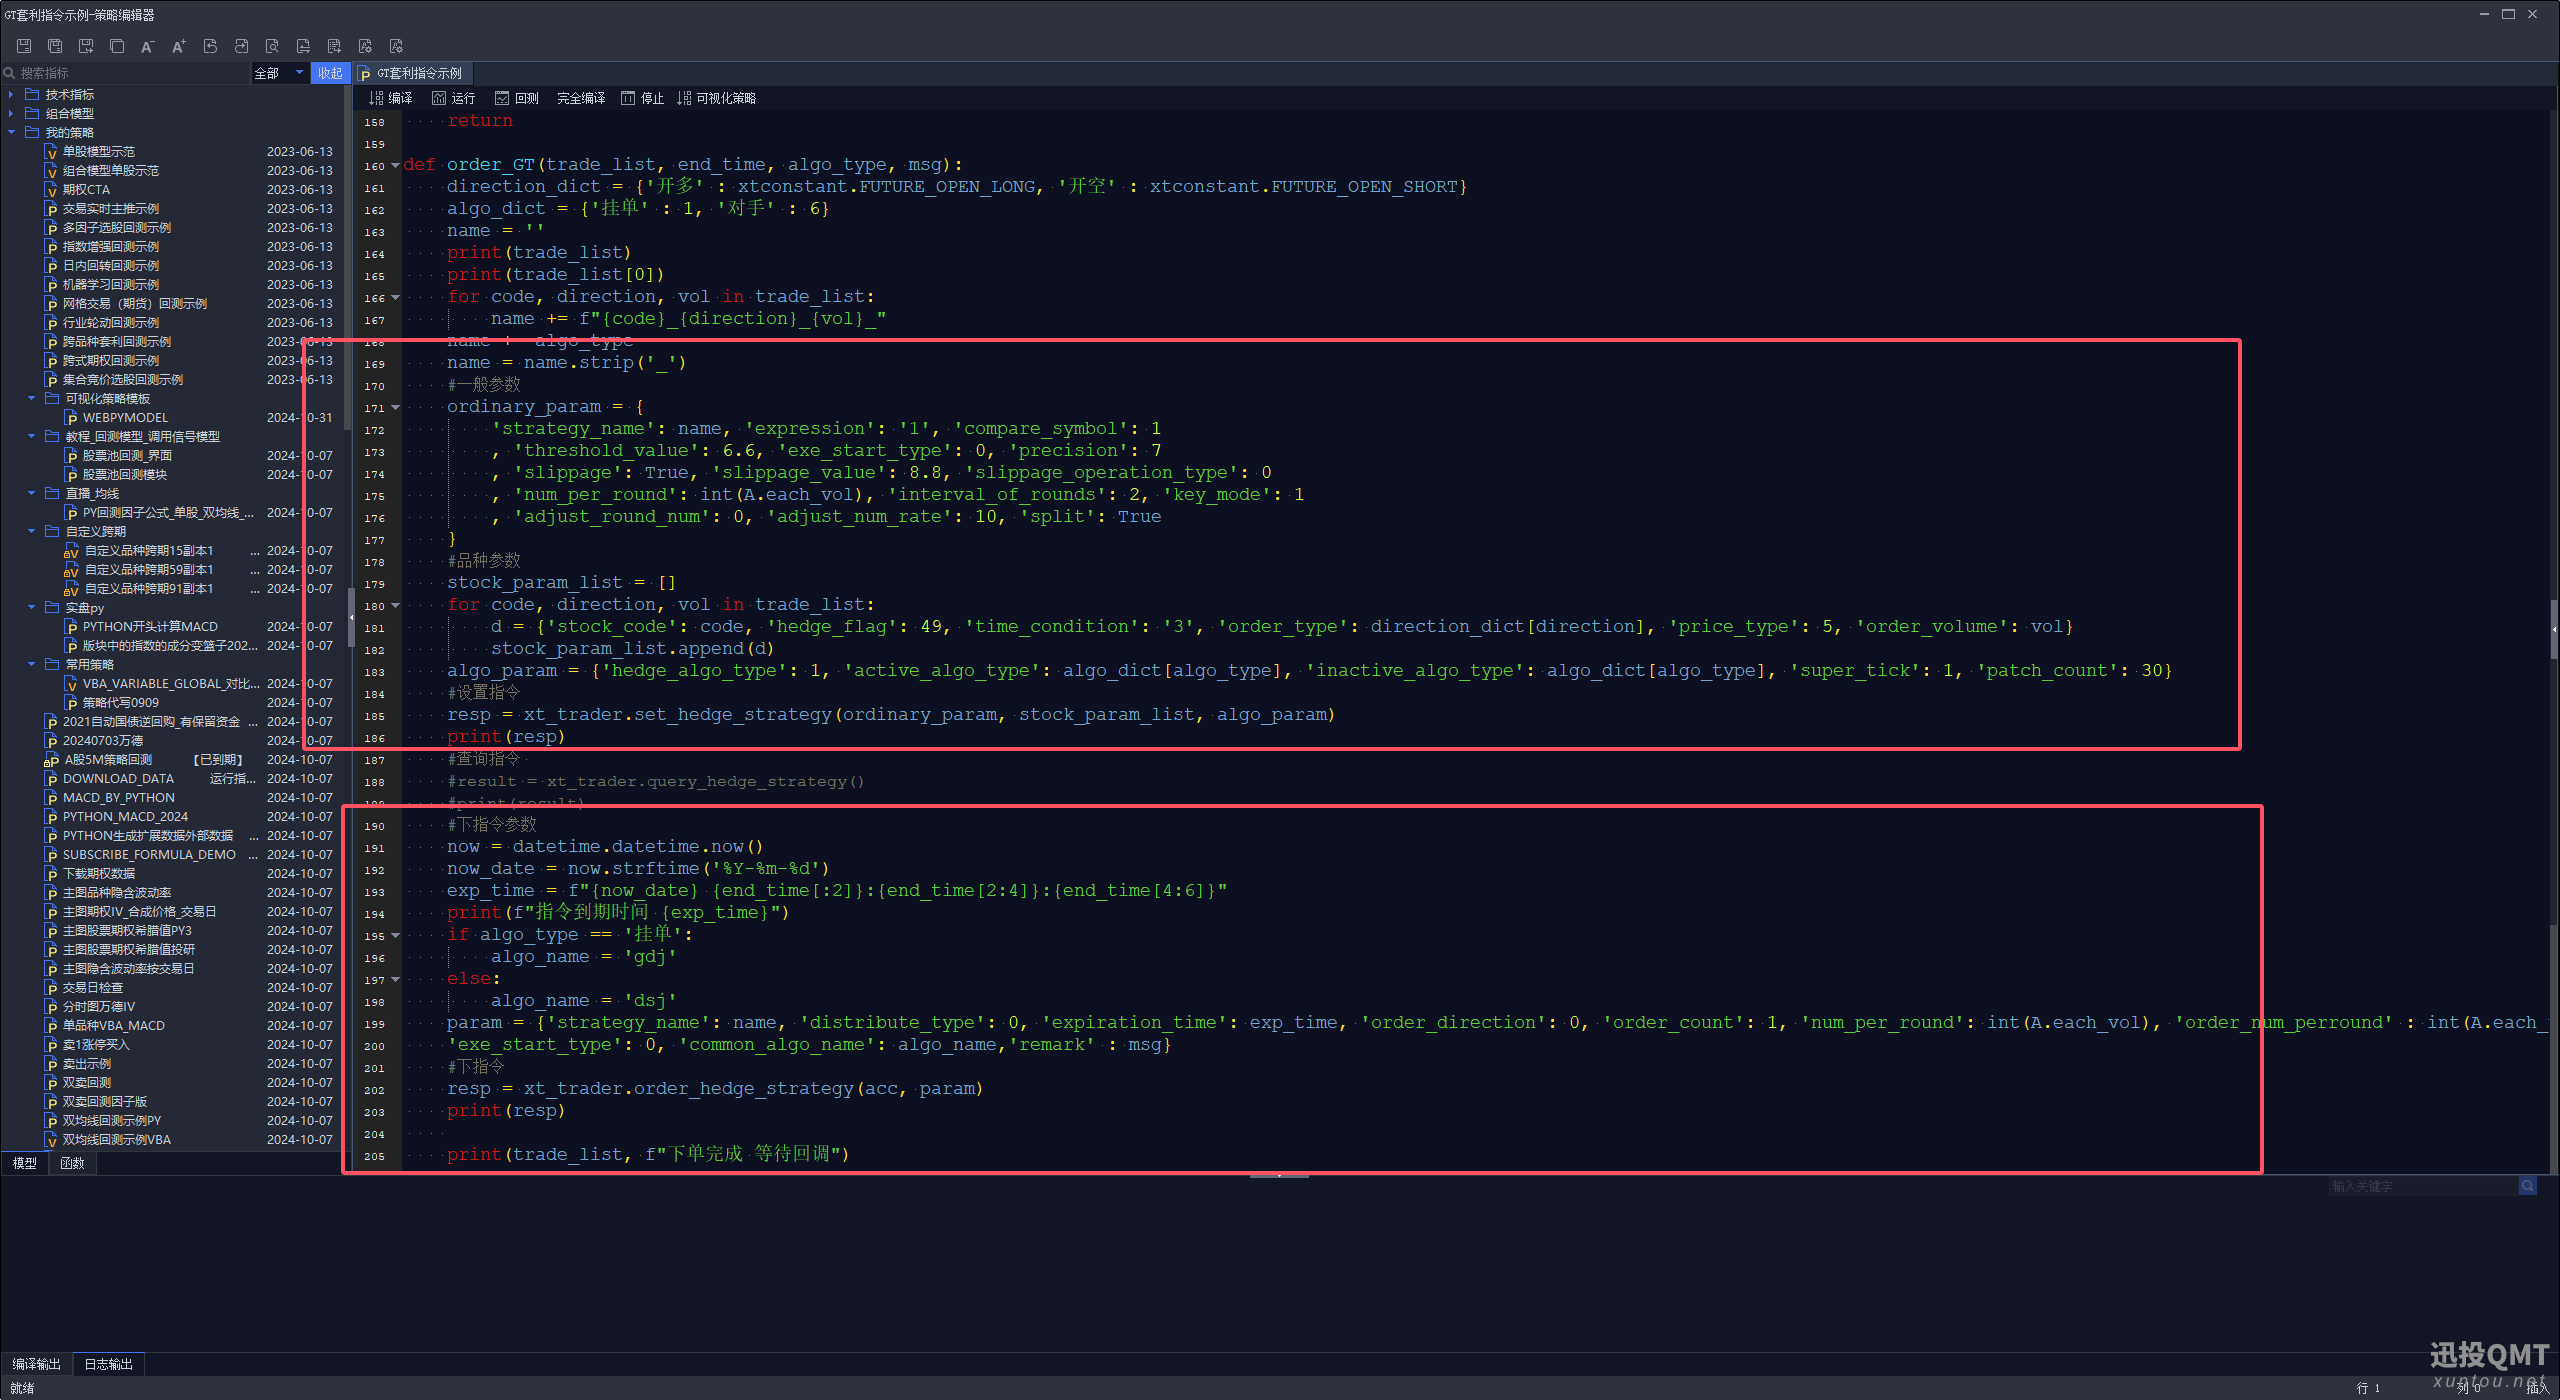Collapse the 实盘py folder
This screenshot has height=1400, width=2560.
click(31, 607)
